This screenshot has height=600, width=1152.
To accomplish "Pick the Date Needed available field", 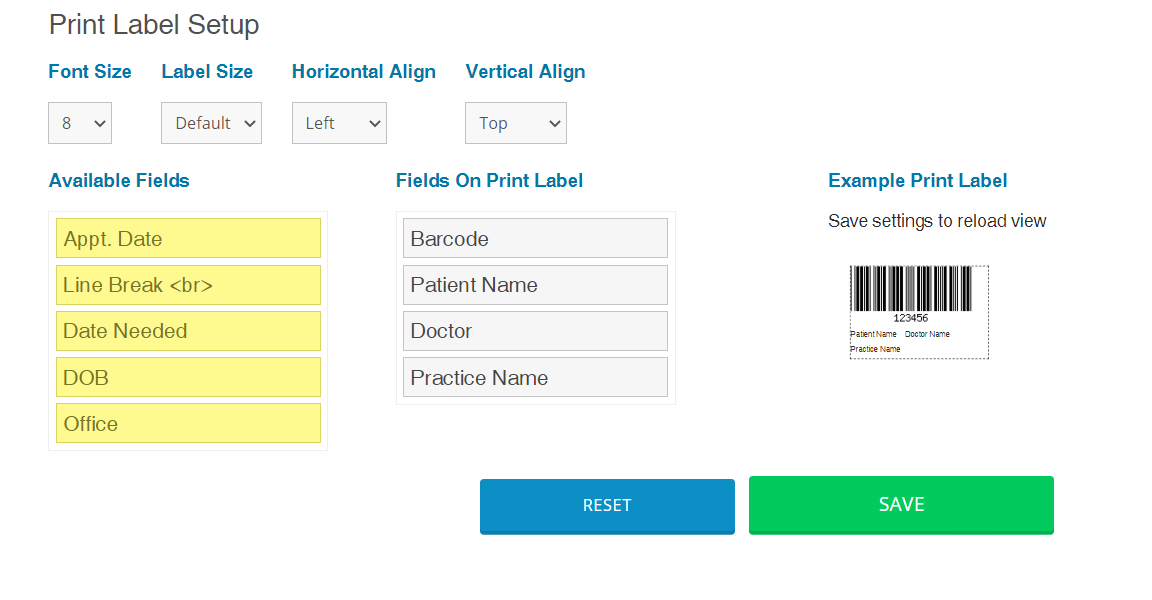I will pos(188,331).
